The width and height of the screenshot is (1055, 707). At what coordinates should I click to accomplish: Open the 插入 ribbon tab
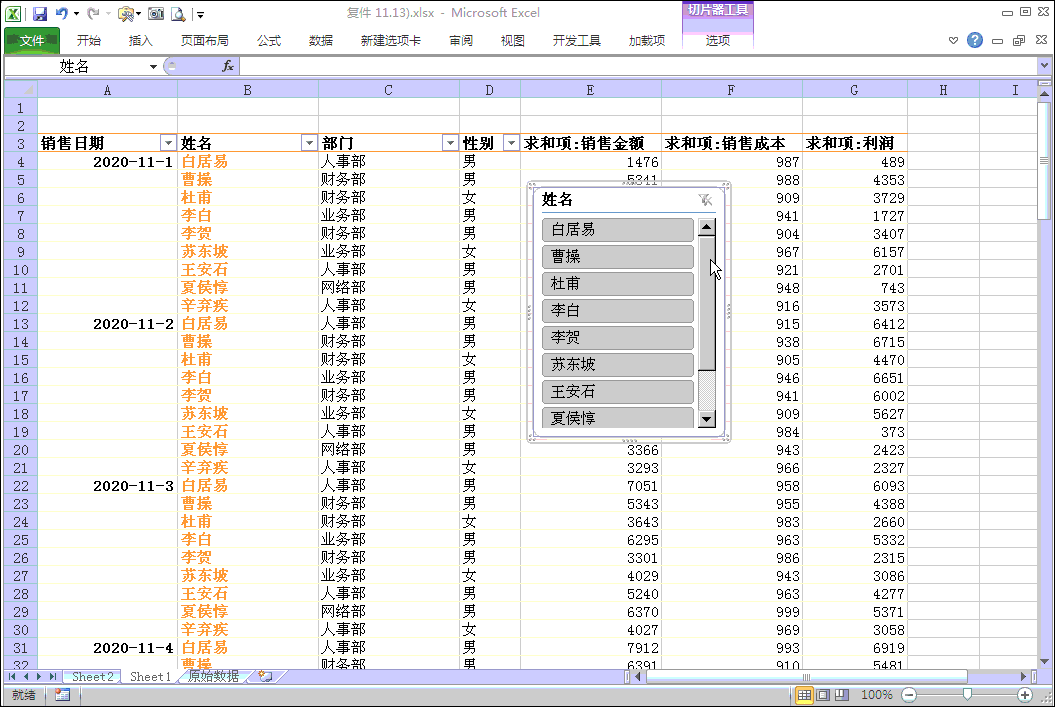pos(140,40)
